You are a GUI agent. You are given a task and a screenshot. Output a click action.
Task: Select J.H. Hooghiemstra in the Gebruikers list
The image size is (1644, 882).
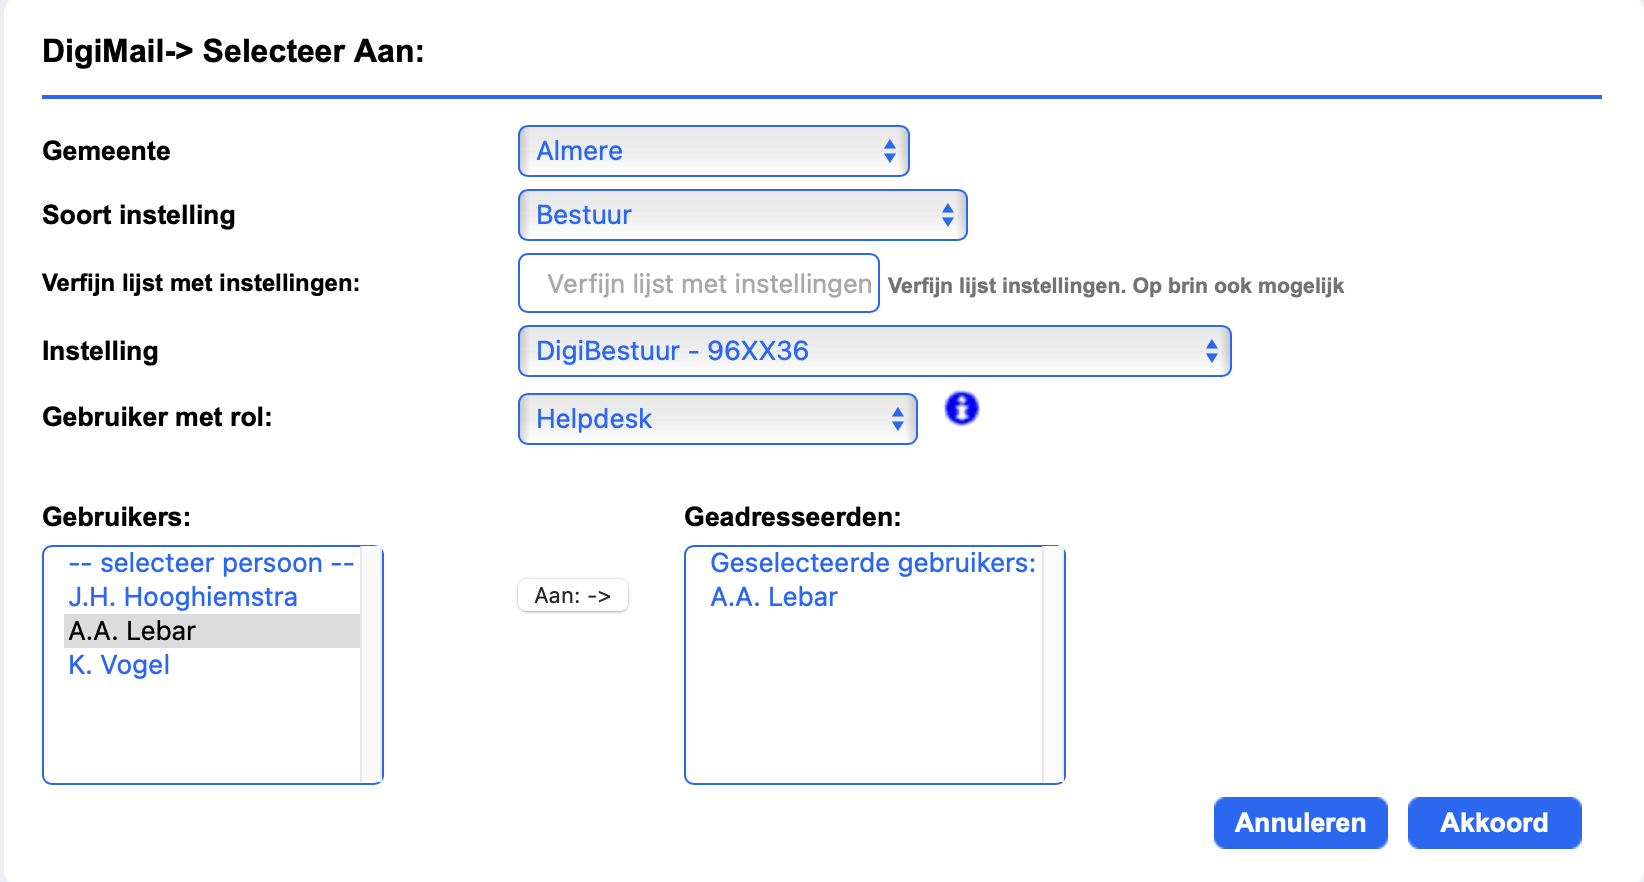click(x=182, y=596)
